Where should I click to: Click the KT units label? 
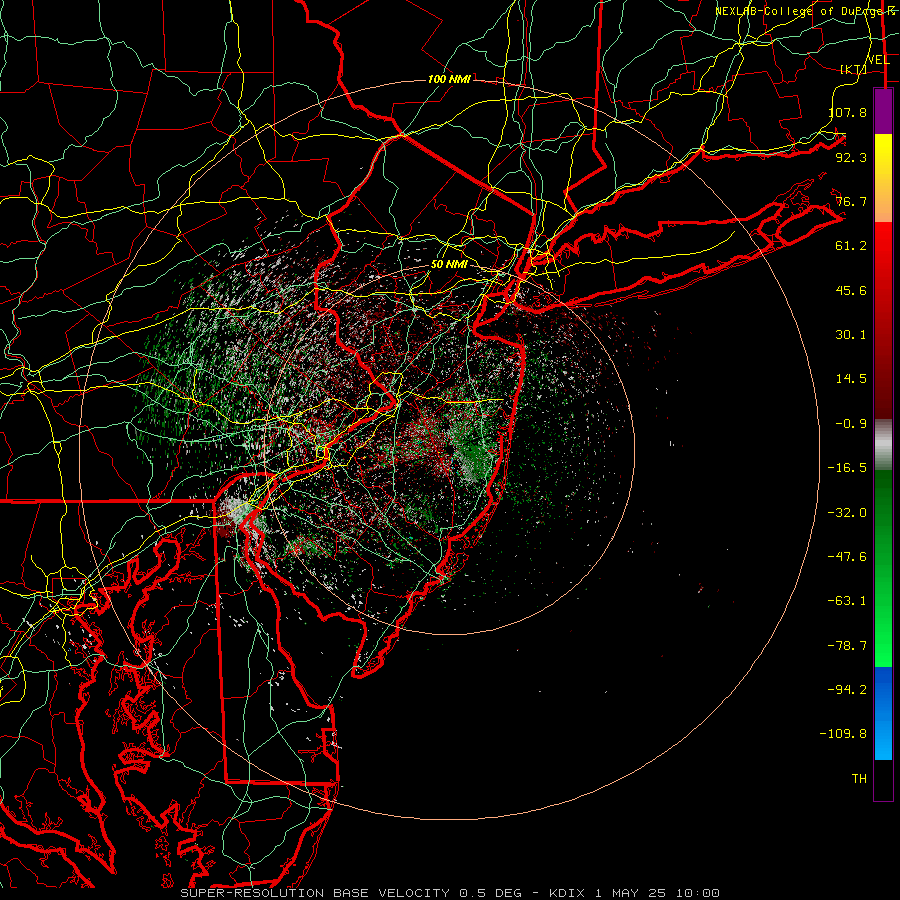[x=854, y=69]
